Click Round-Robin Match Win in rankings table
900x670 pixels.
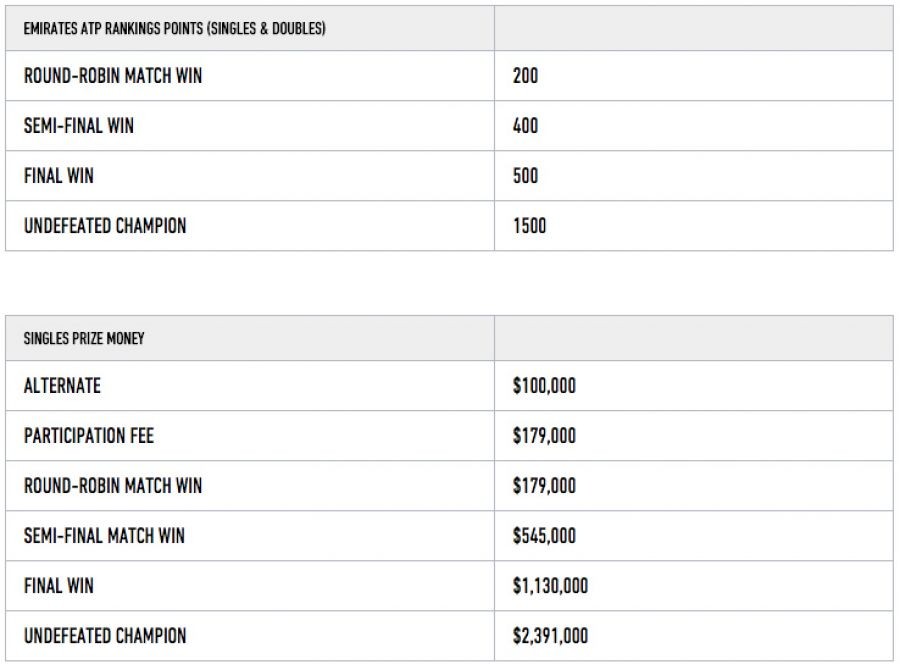click(x=112, y=76)
